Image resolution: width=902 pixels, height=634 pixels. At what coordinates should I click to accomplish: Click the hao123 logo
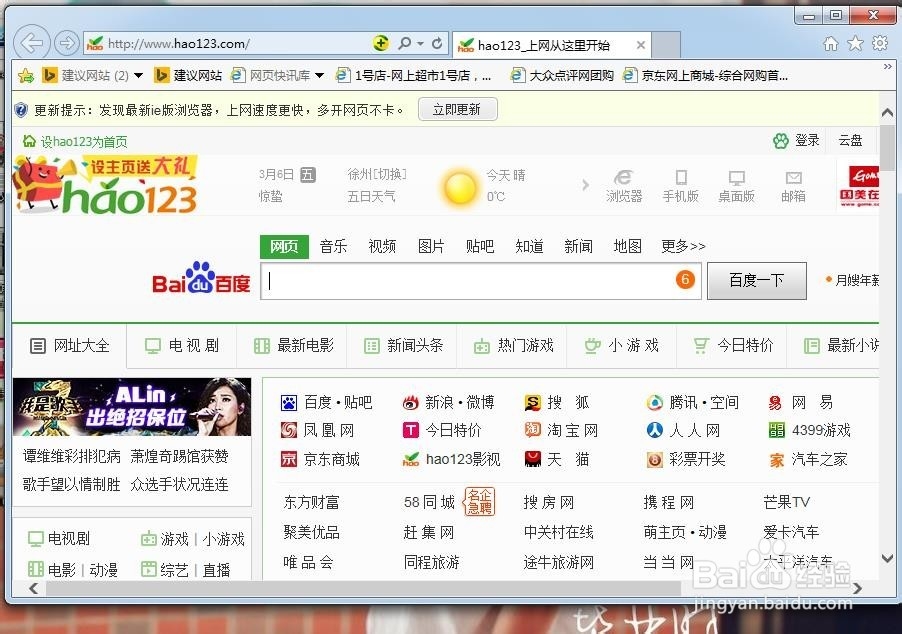(105, 185)
